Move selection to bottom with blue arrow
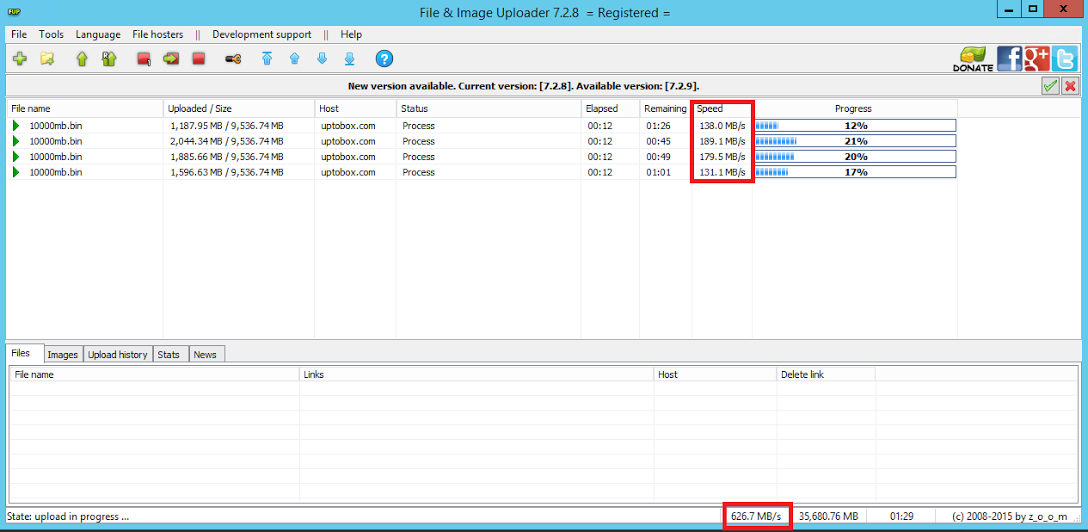Screen dimensions: 1088x532 pos(350,60)
